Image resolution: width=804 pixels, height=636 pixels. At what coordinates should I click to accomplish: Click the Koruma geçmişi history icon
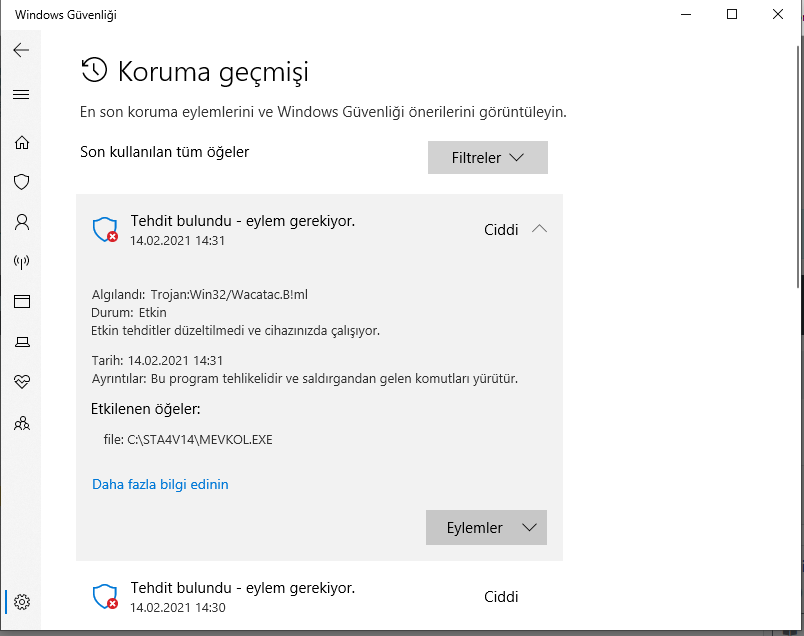tap(94, 70)
